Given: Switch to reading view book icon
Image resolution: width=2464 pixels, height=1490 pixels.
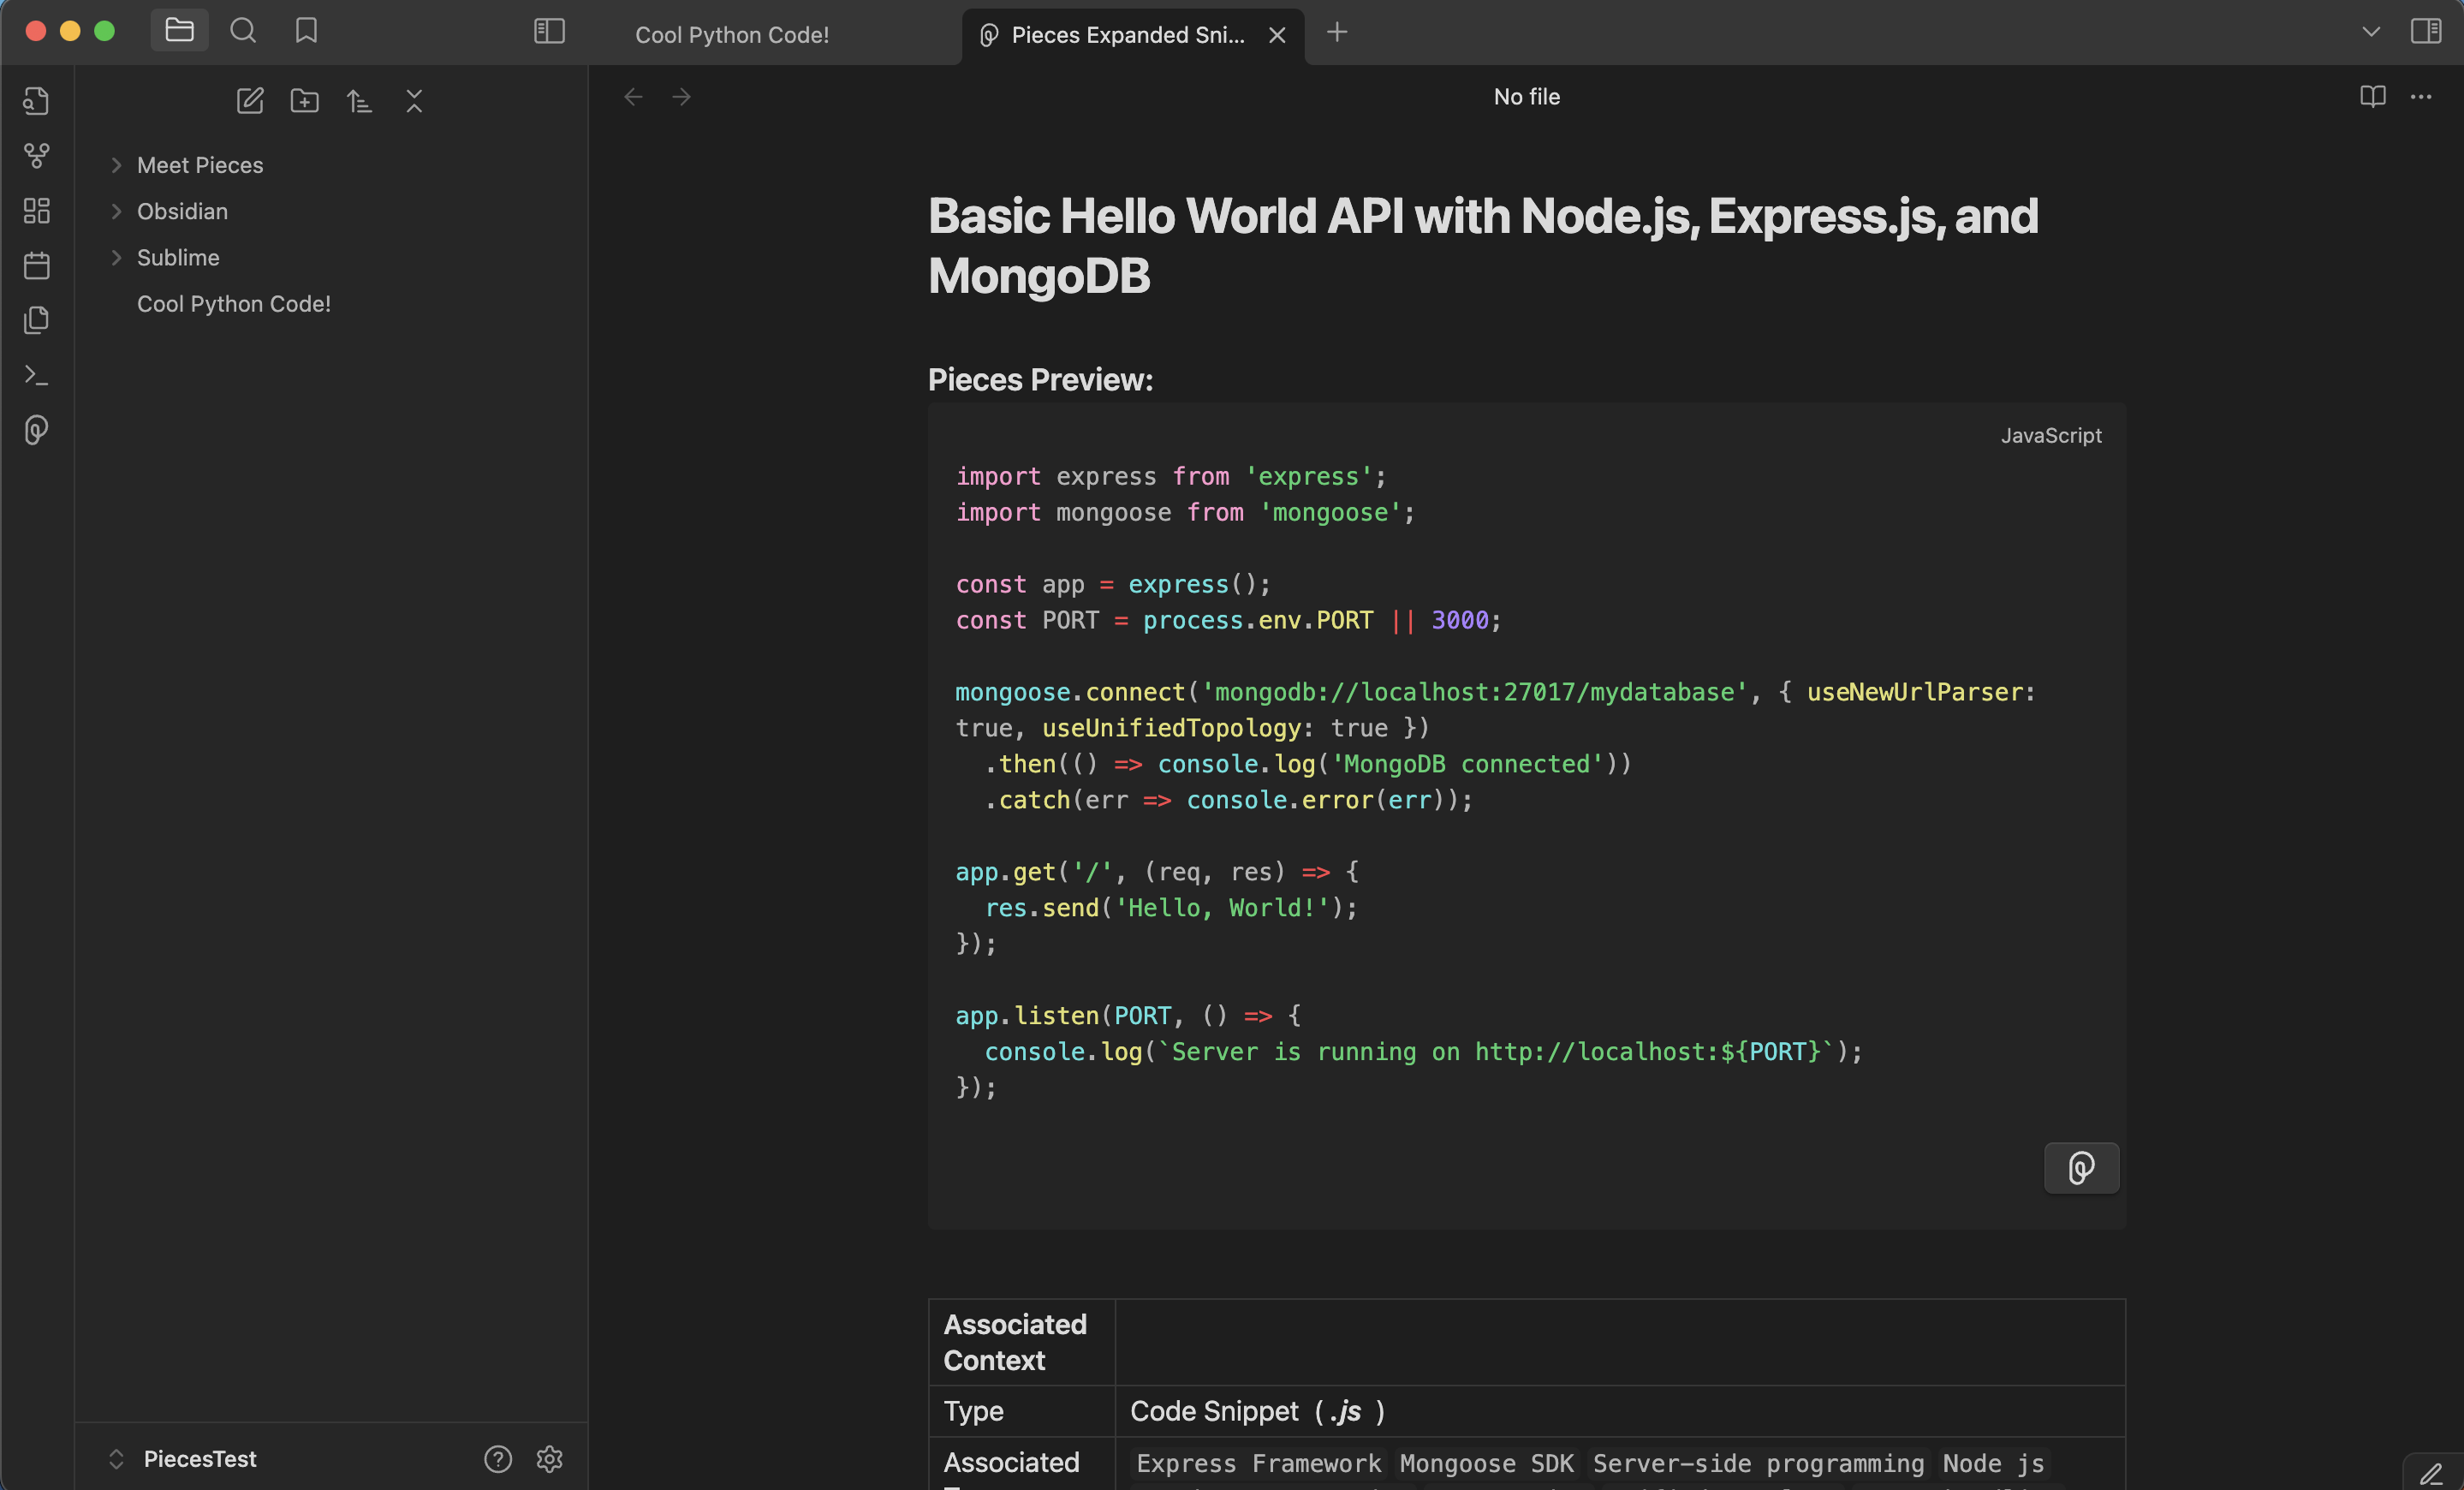Looking at the screenshot, I should tap(2373, 97).
